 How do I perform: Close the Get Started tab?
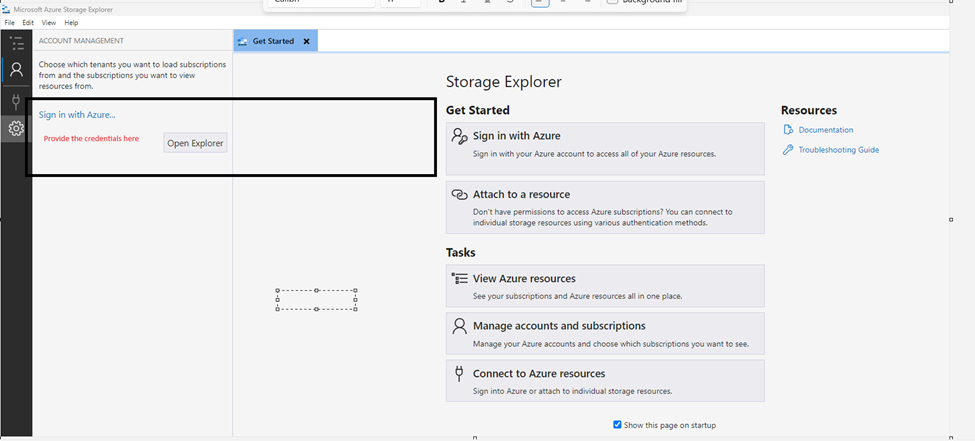coord(307,41)
